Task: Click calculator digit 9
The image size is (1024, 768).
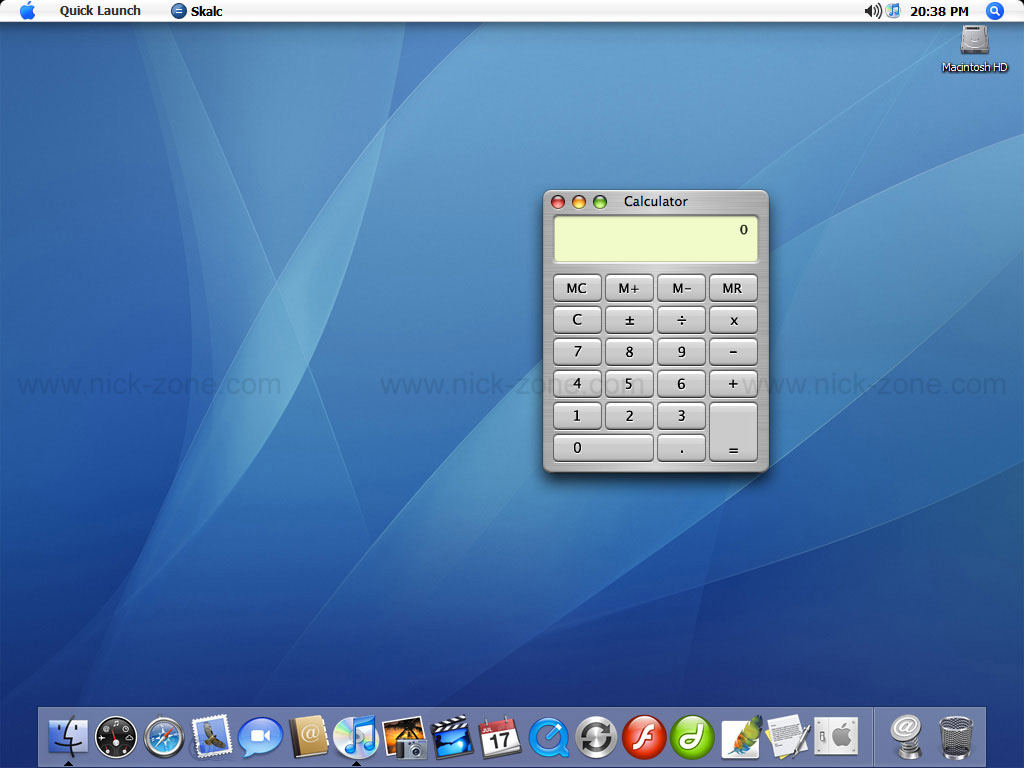Action: tap(681, 352)
